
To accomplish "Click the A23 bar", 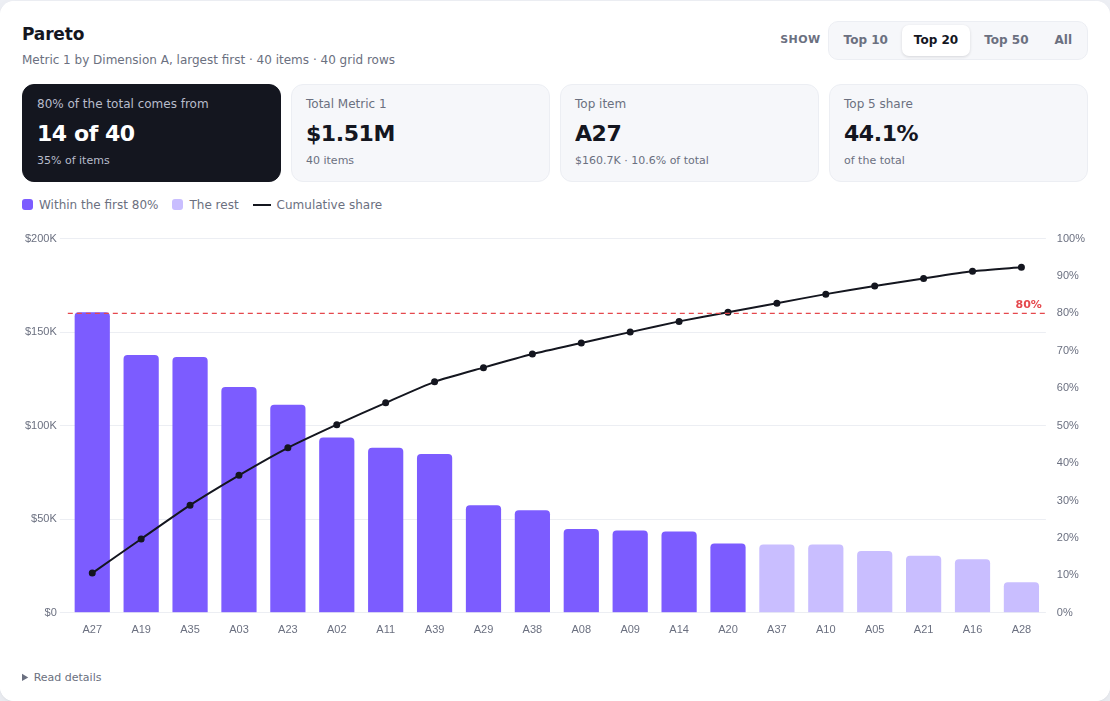I will tap(287, 508).
